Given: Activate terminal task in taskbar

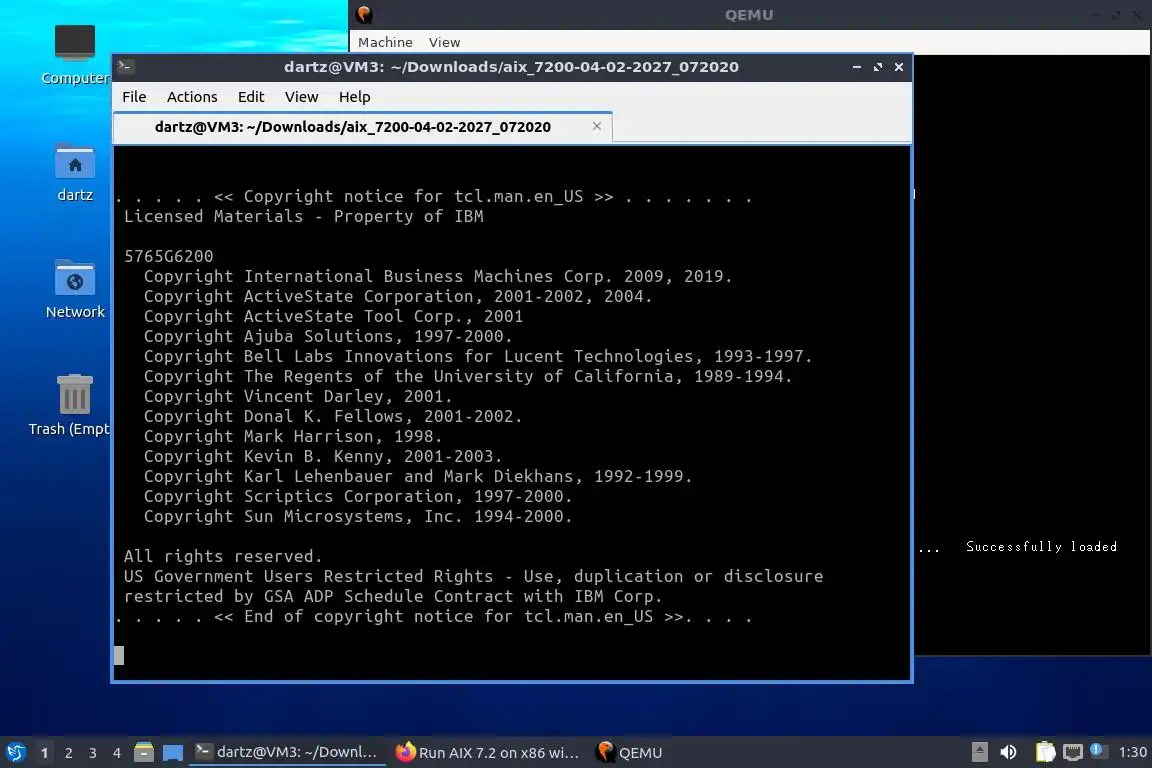Looking at the screenshot, I should [x=287, y=752].
